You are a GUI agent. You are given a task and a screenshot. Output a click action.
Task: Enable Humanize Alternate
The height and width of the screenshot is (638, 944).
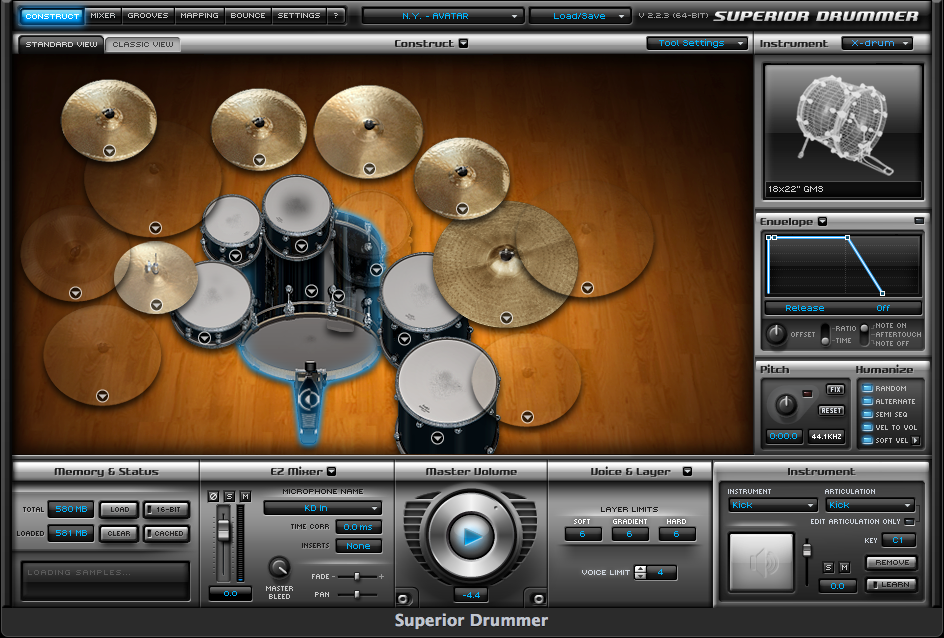click(868, 401)
